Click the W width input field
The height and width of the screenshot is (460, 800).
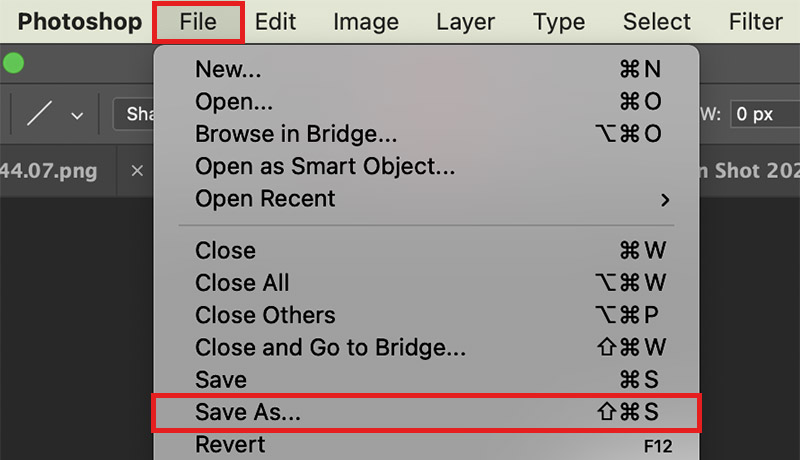pyautogui.click(x=765, y=114)
